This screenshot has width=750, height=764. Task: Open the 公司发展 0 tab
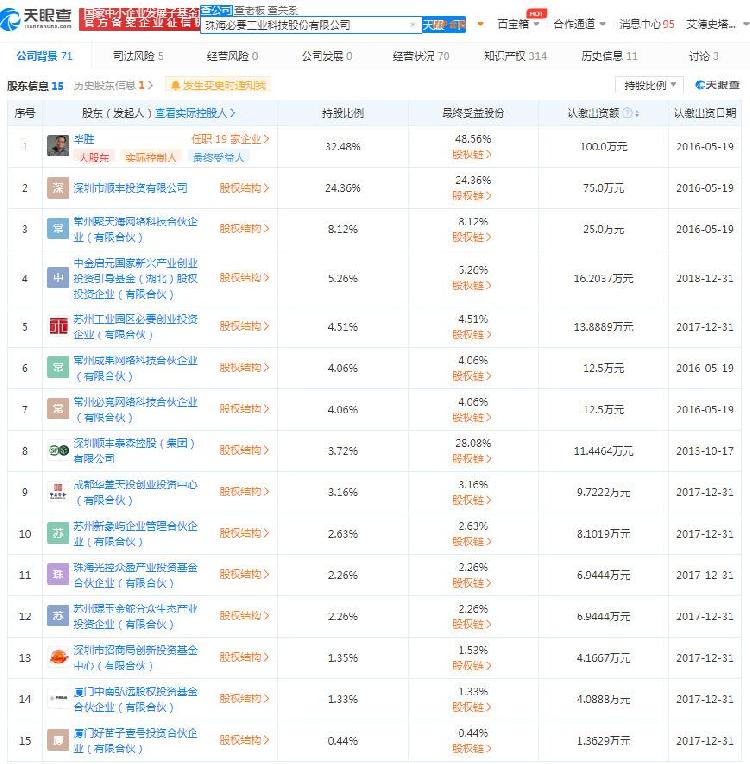pos(327,56)
